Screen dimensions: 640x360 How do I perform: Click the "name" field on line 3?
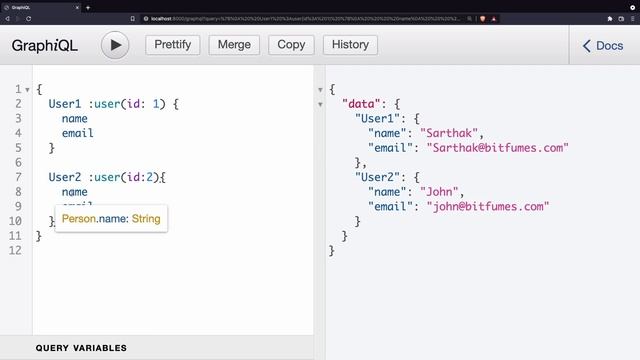[75, 119]
